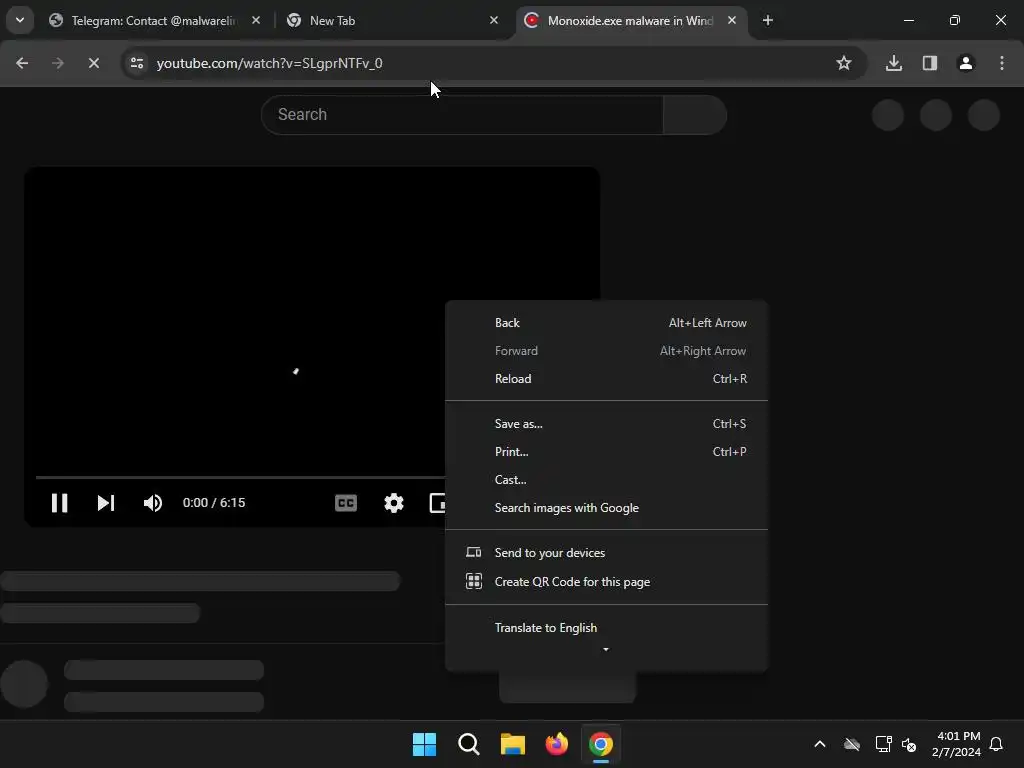Open the Windows Start menu

[424, 744]
